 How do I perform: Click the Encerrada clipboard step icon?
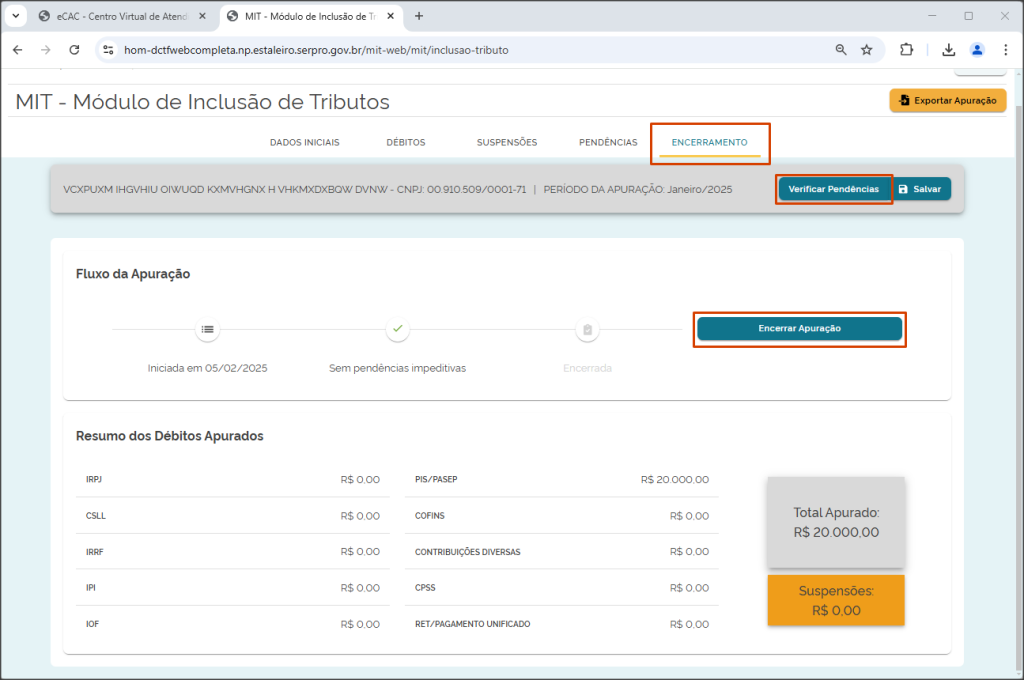[x=588, y=330]
